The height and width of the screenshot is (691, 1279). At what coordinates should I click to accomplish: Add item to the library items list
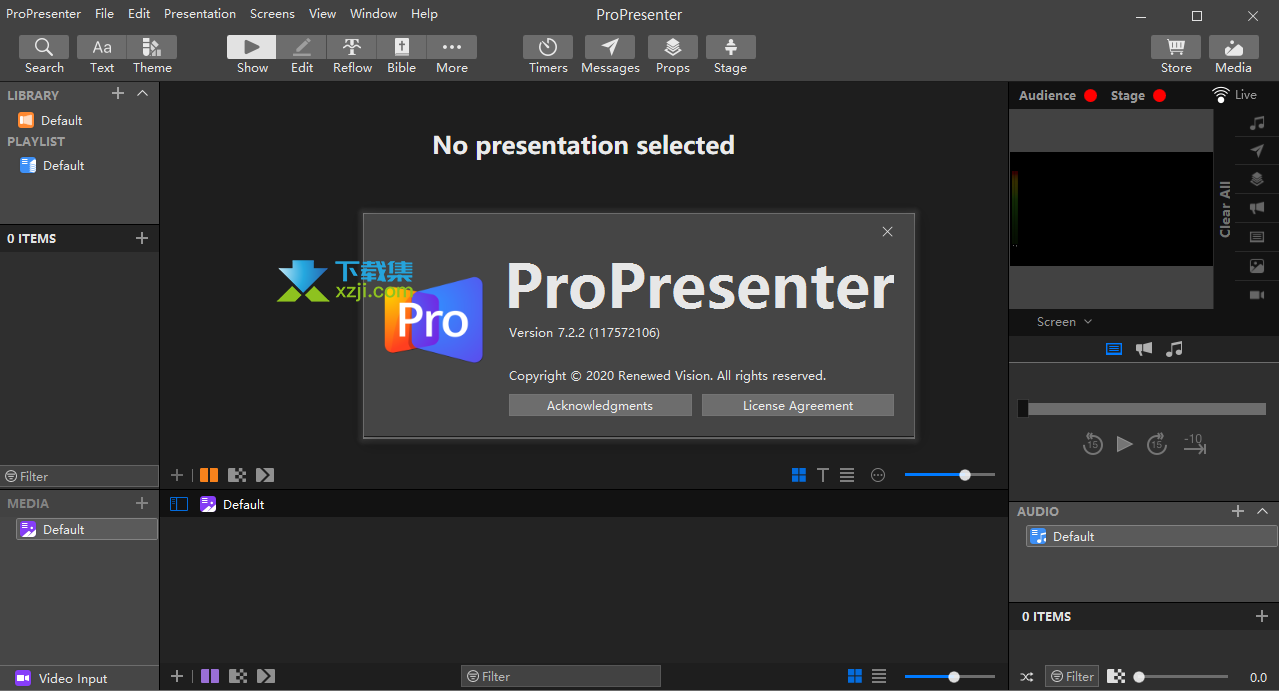point(142,238)
